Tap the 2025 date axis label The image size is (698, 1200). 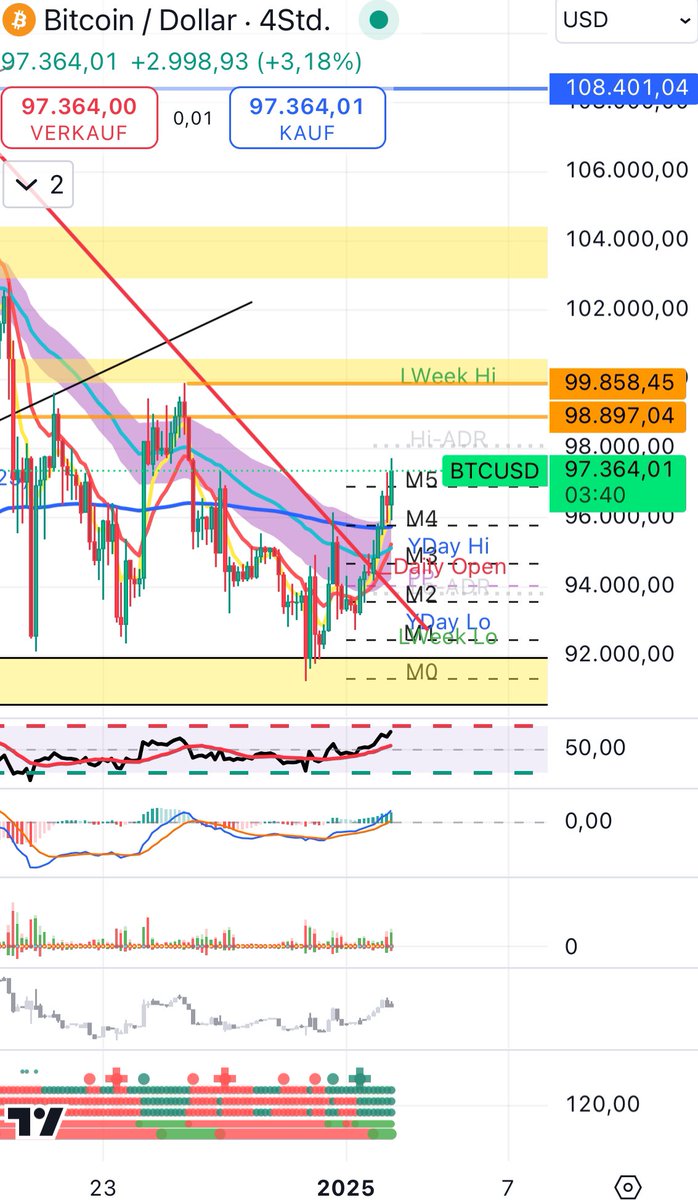tap(346, 1188)
